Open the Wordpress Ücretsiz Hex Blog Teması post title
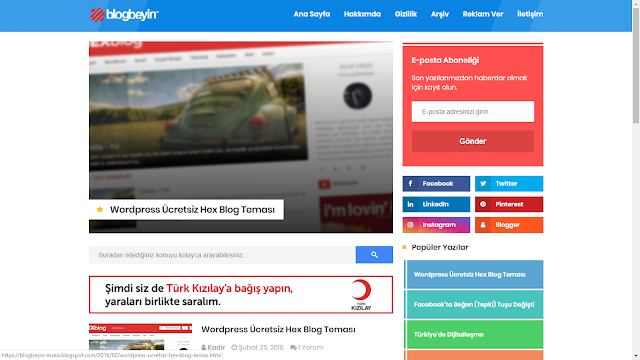The height and width of the screenshot is (360, 640). pyautogui.click(x=278, y=329)
